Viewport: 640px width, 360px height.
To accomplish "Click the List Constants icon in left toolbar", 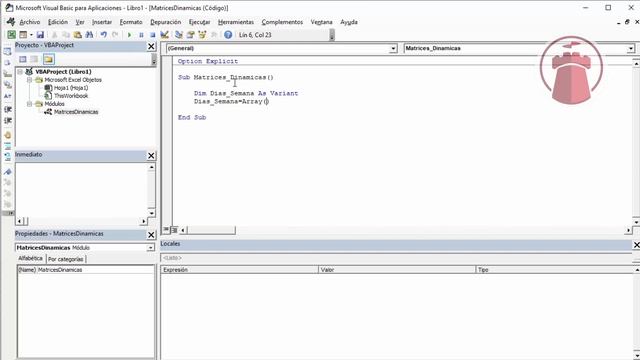I will 7,62.
